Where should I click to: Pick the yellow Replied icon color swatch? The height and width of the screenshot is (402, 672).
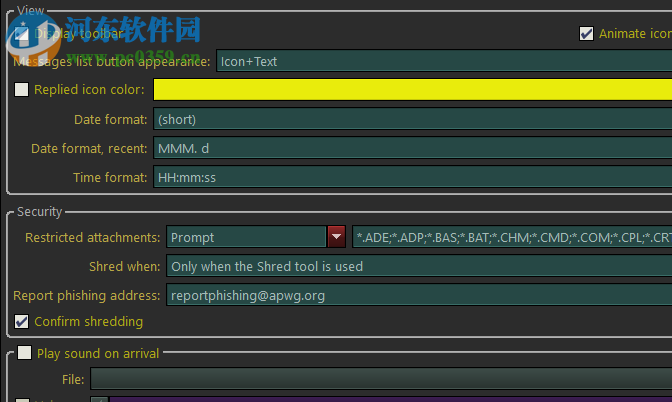[412, 90]
